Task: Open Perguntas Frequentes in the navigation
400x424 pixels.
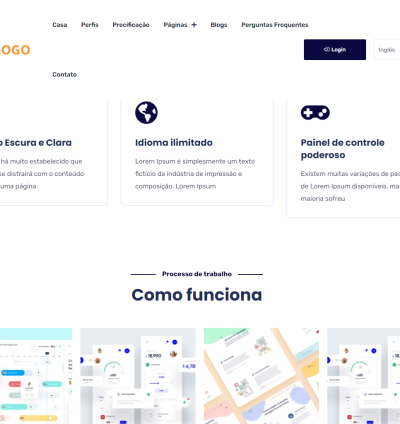Action: [275, 25]
